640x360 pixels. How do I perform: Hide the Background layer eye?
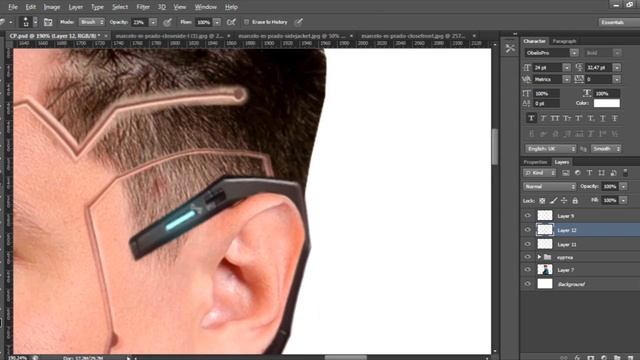[528, 284]
